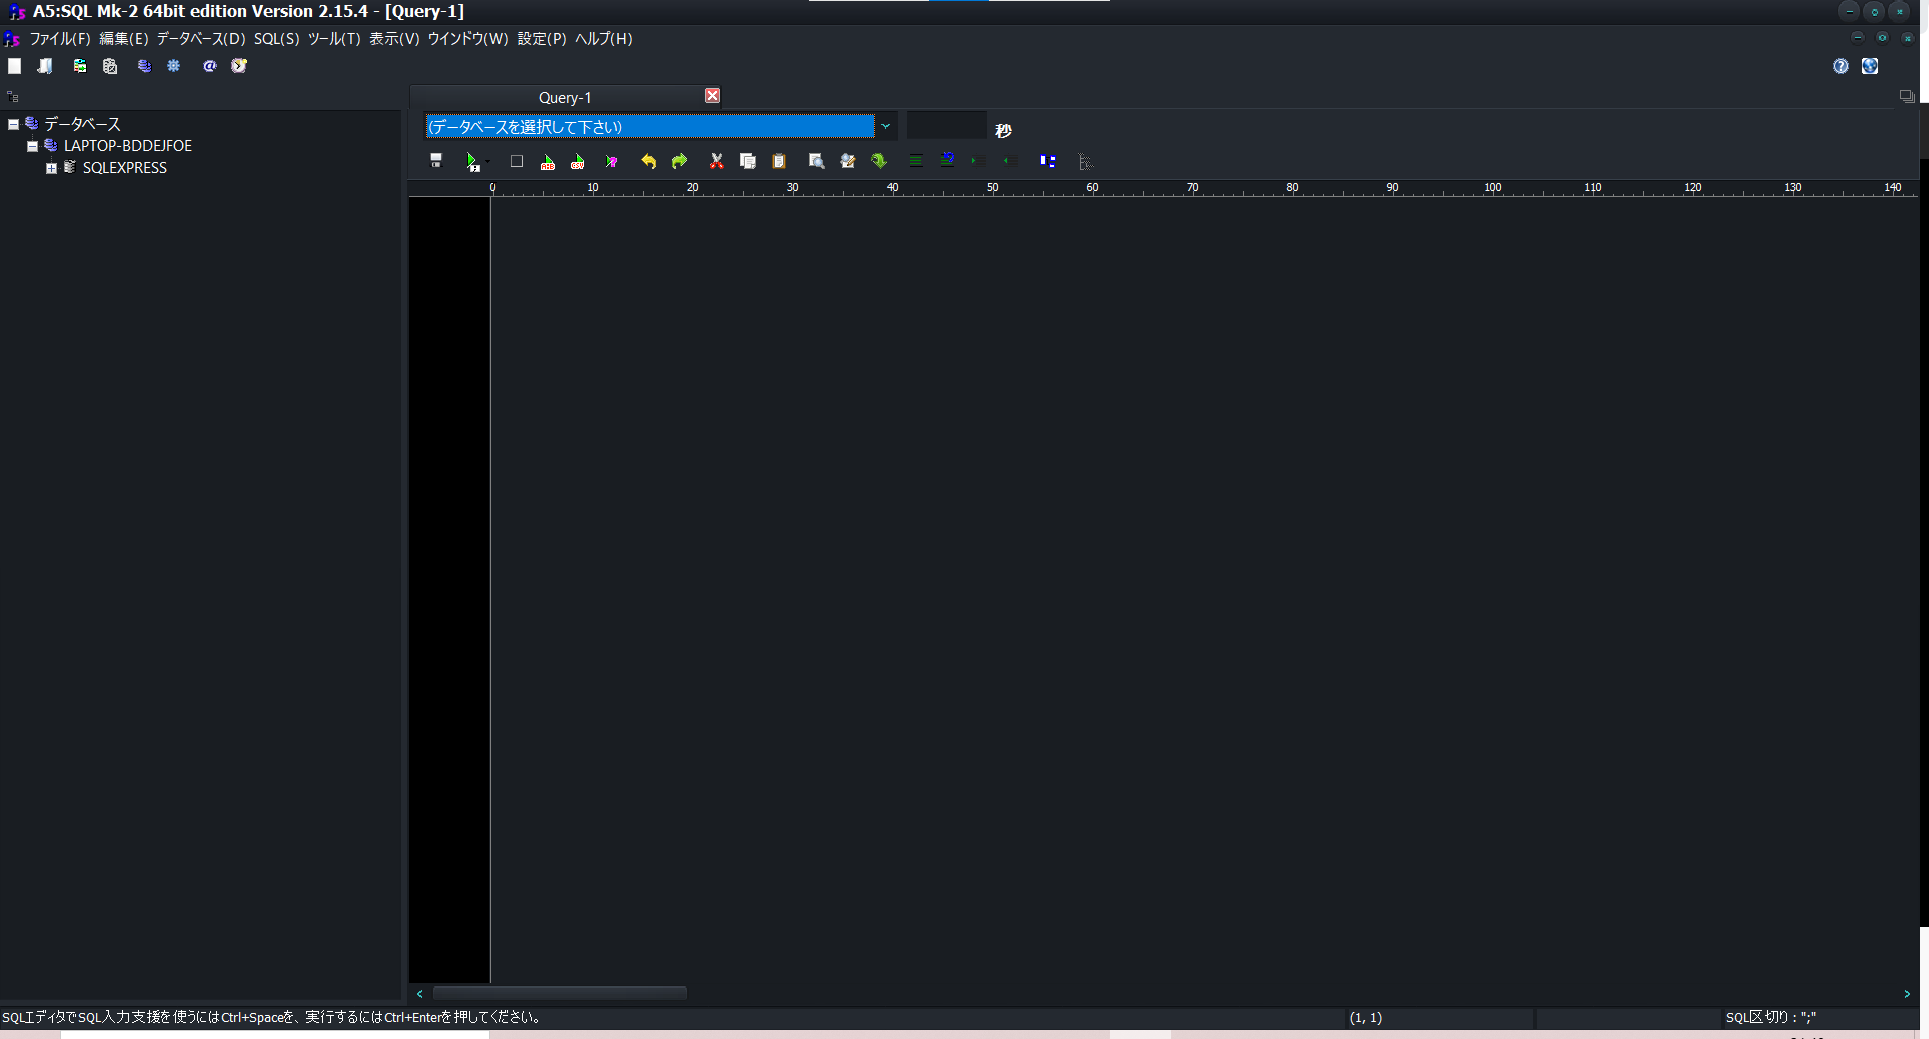
Task: Click the stop execution square icon
Action: [517, 161]
